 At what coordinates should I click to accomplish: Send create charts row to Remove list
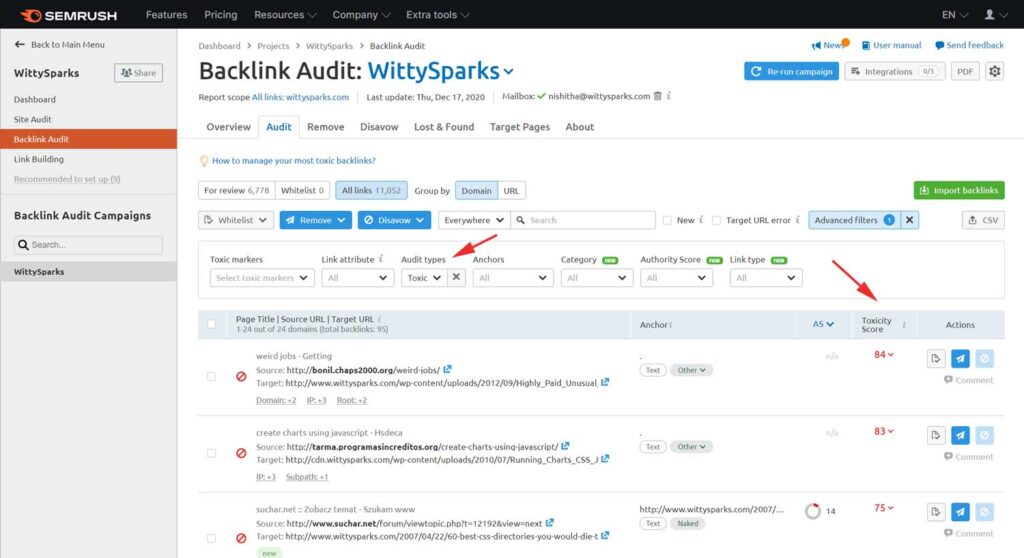(x=960, y=435)
